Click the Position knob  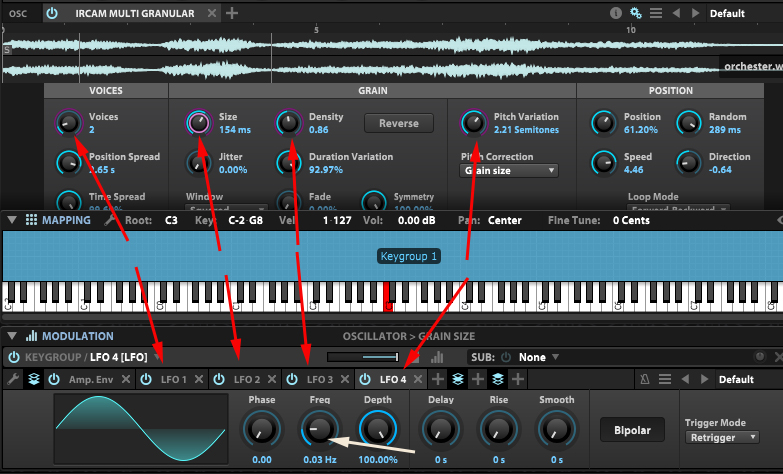[x=604, y=122]
